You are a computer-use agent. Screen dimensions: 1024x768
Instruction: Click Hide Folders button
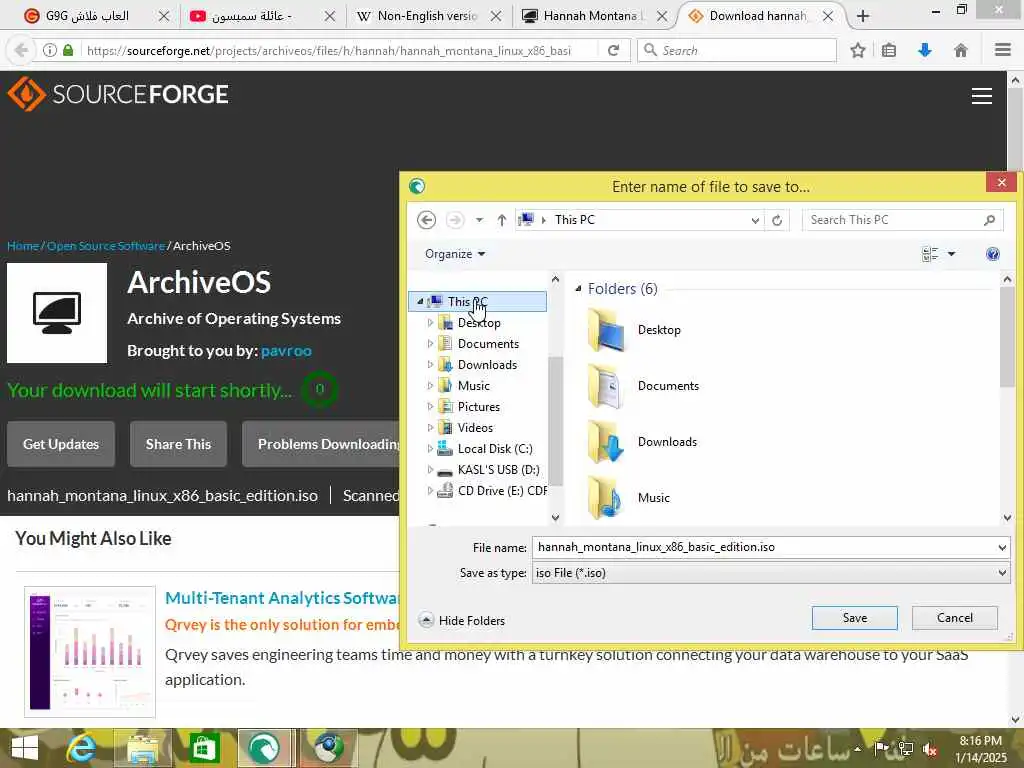(462, 620)
